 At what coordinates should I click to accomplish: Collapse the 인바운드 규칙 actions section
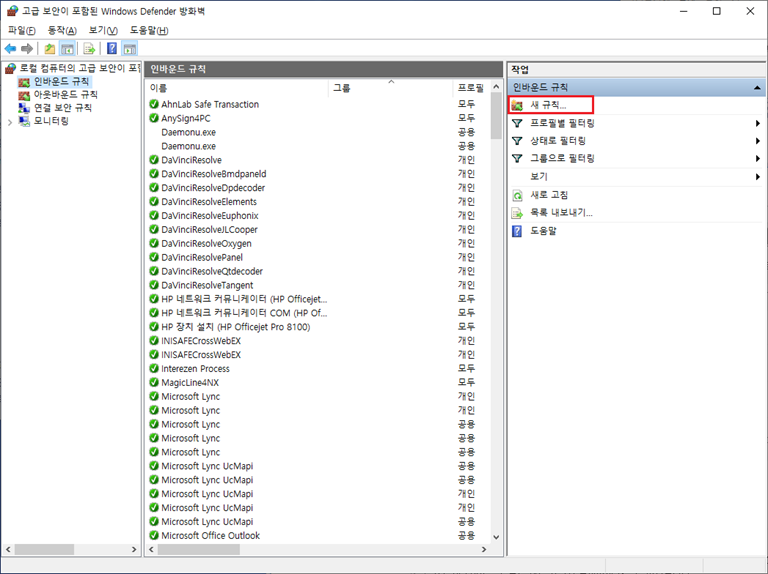pyautogui.click(x=757, y=88)
